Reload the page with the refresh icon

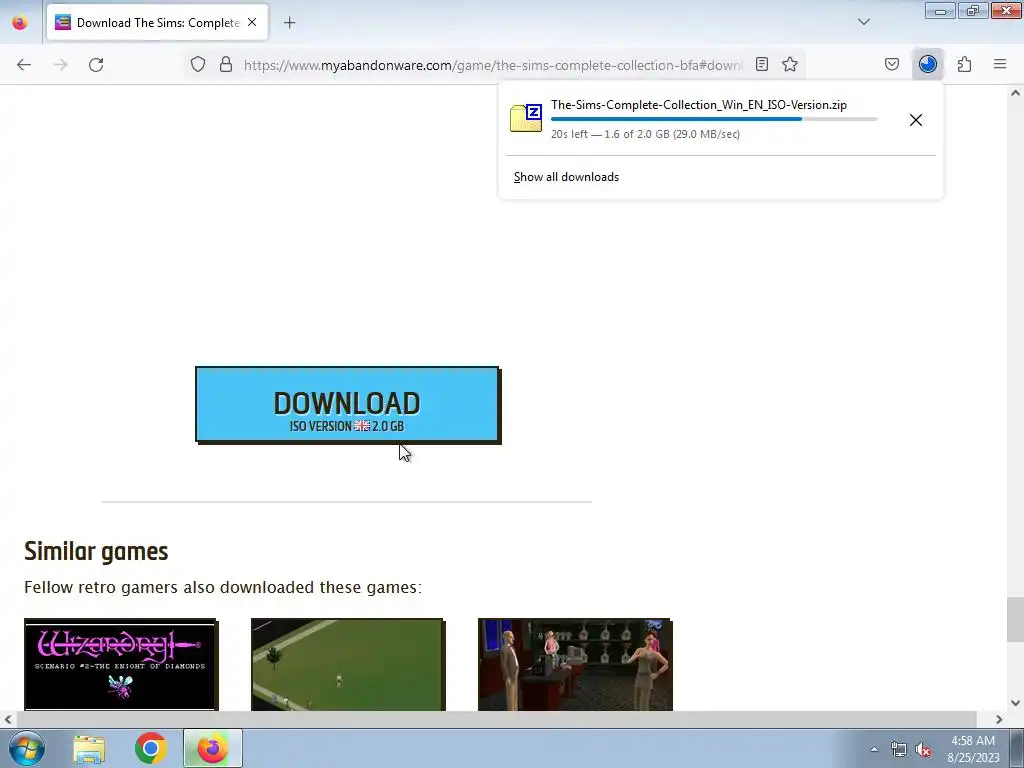click(x=96, y=65)
